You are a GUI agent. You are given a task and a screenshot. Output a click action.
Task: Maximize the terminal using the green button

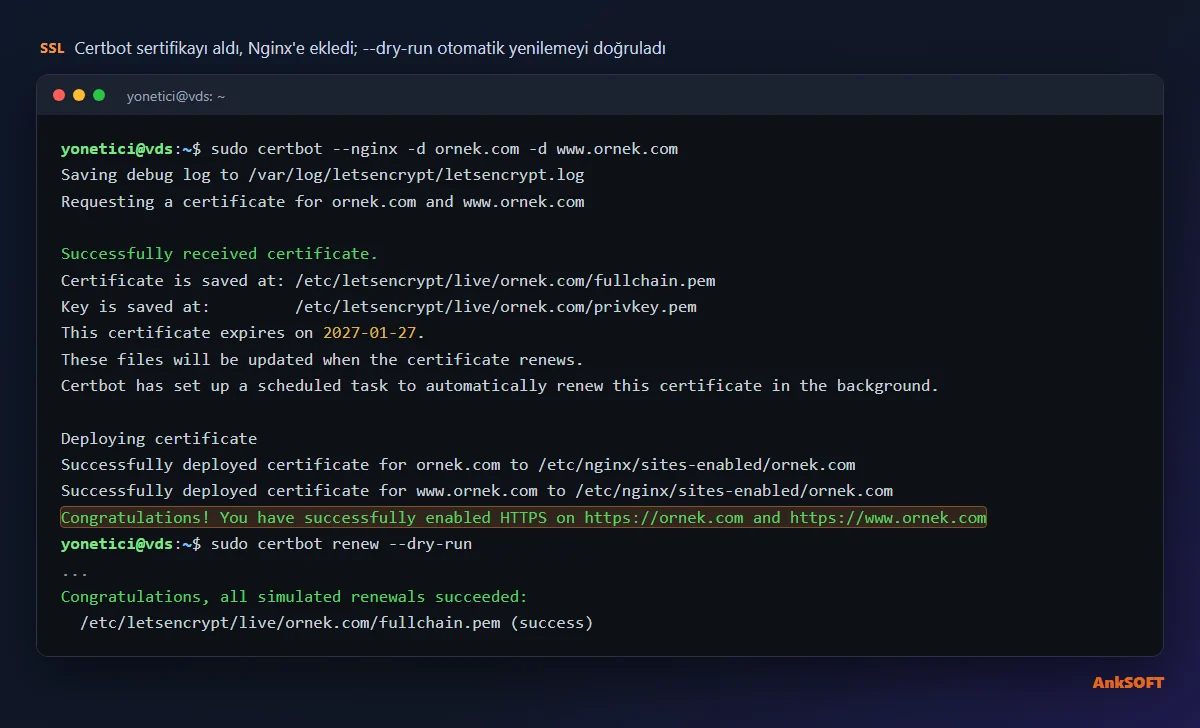(x=99, y=95)
